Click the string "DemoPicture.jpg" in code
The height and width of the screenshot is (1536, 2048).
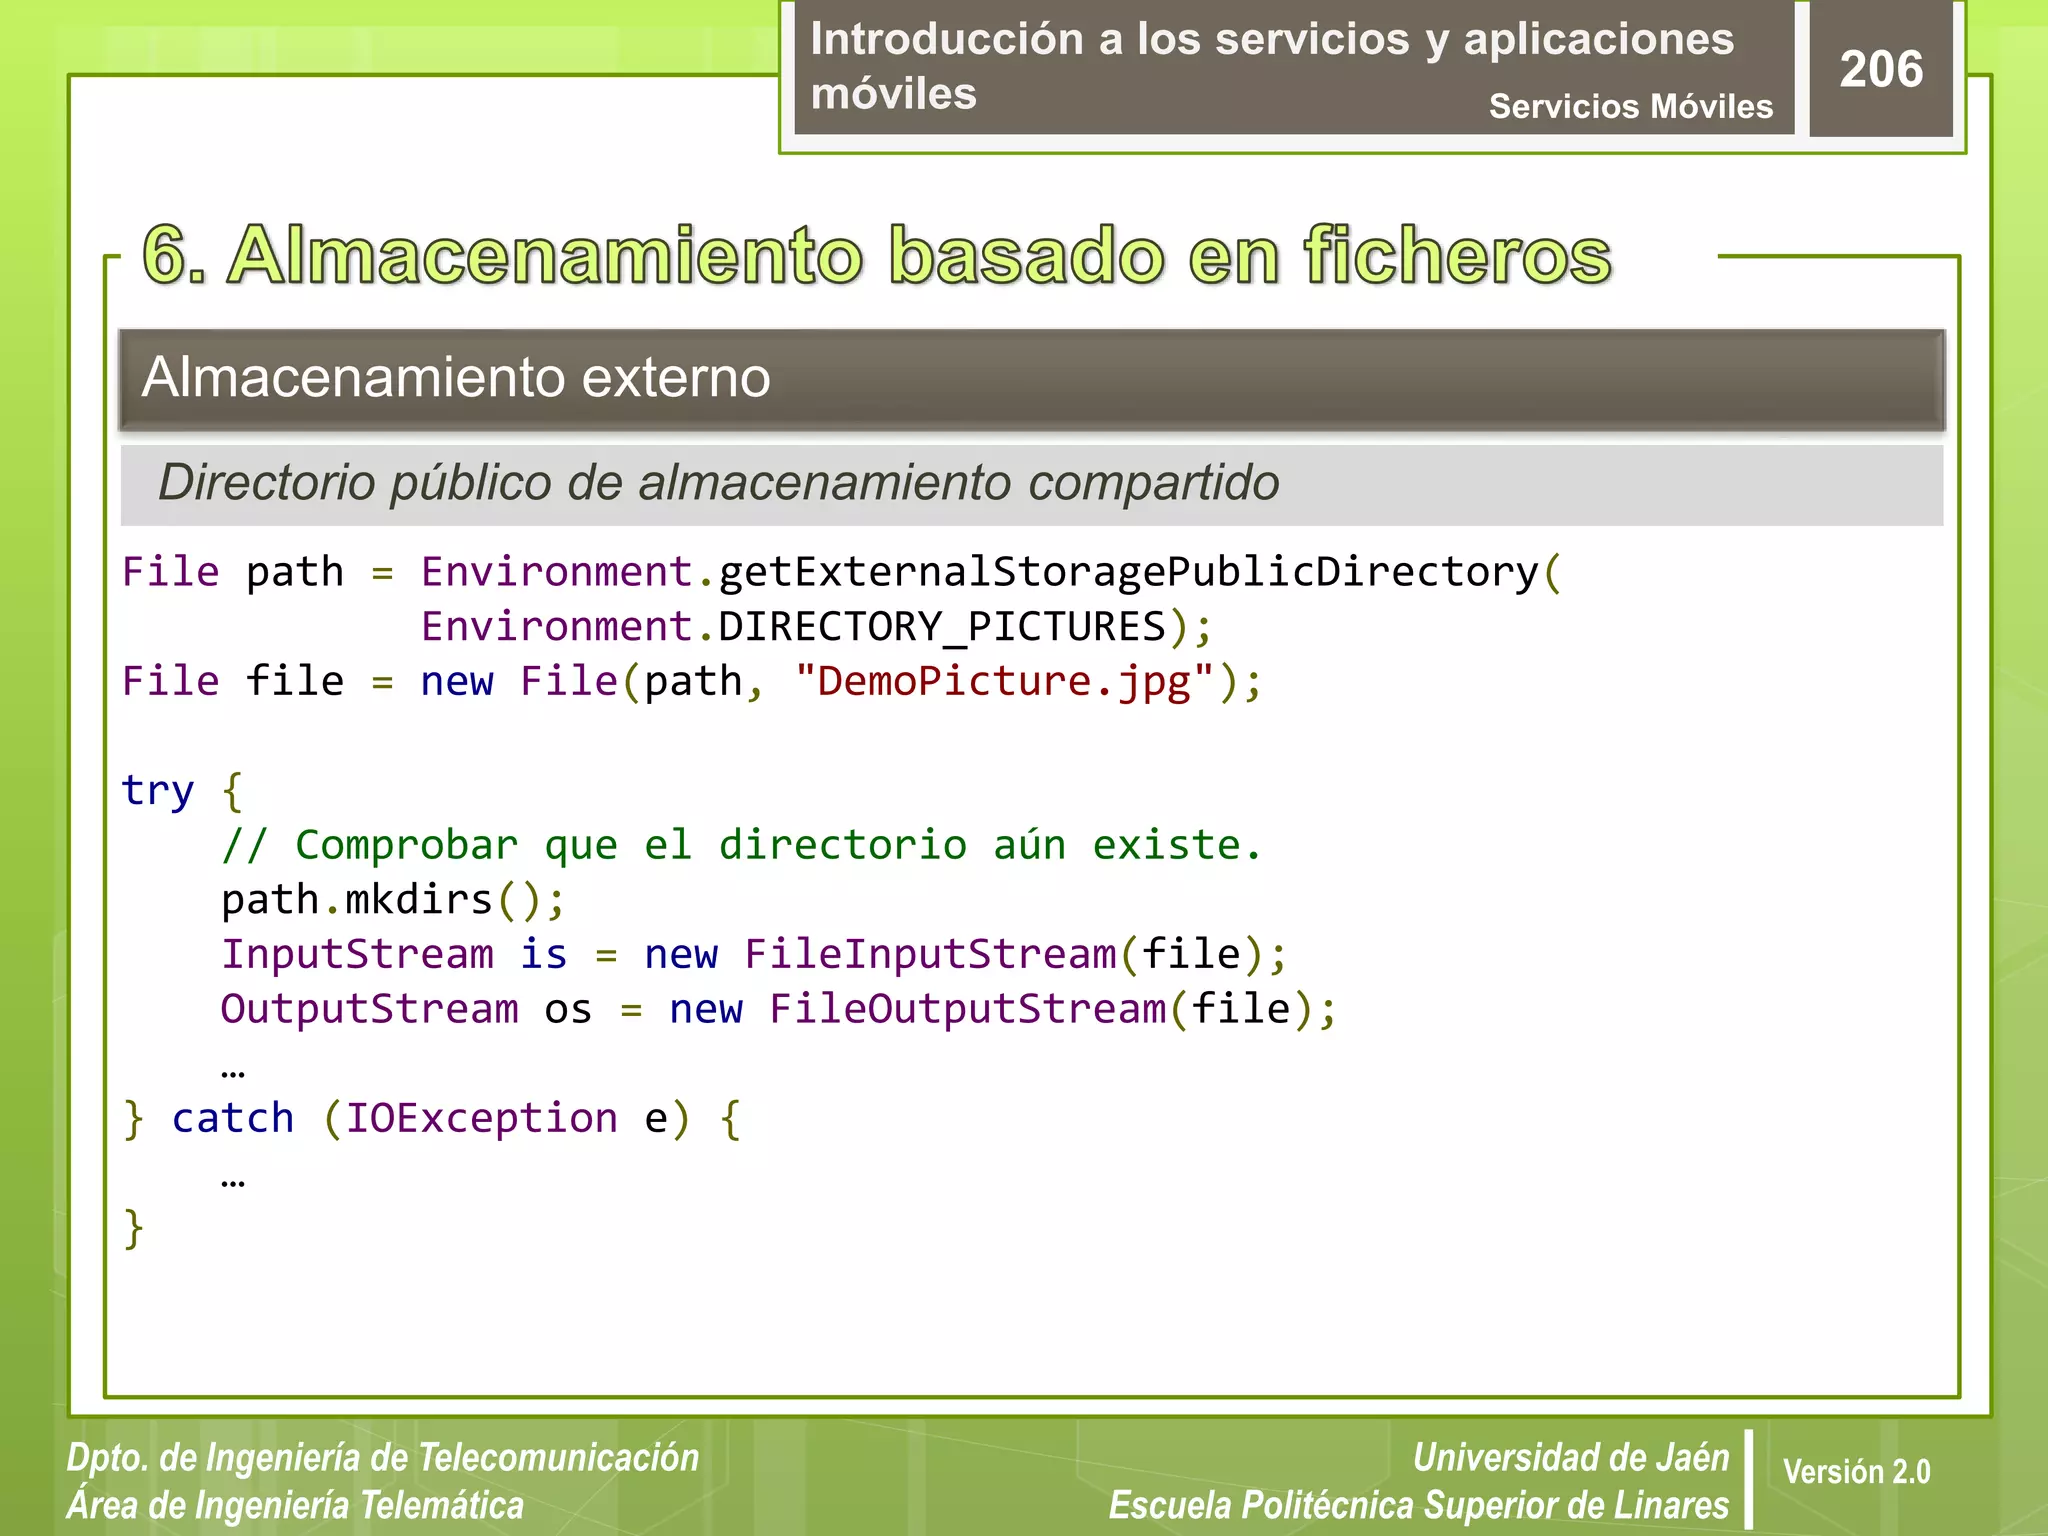[1004, 682]
